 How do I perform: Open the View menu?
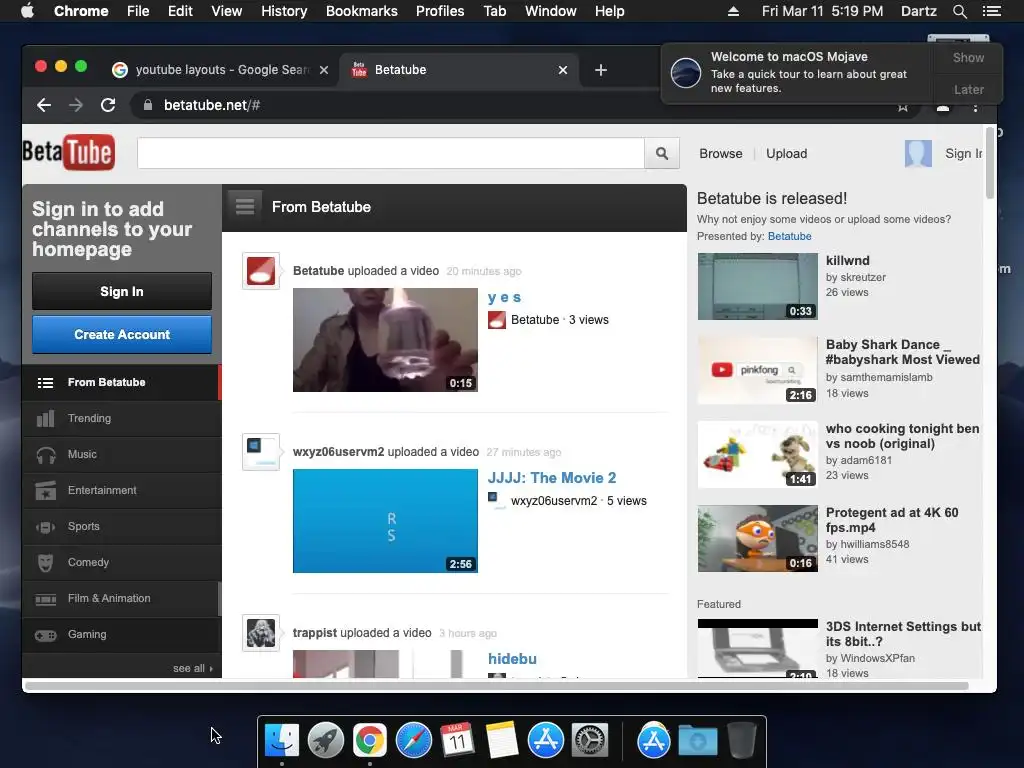pos(227,11)
